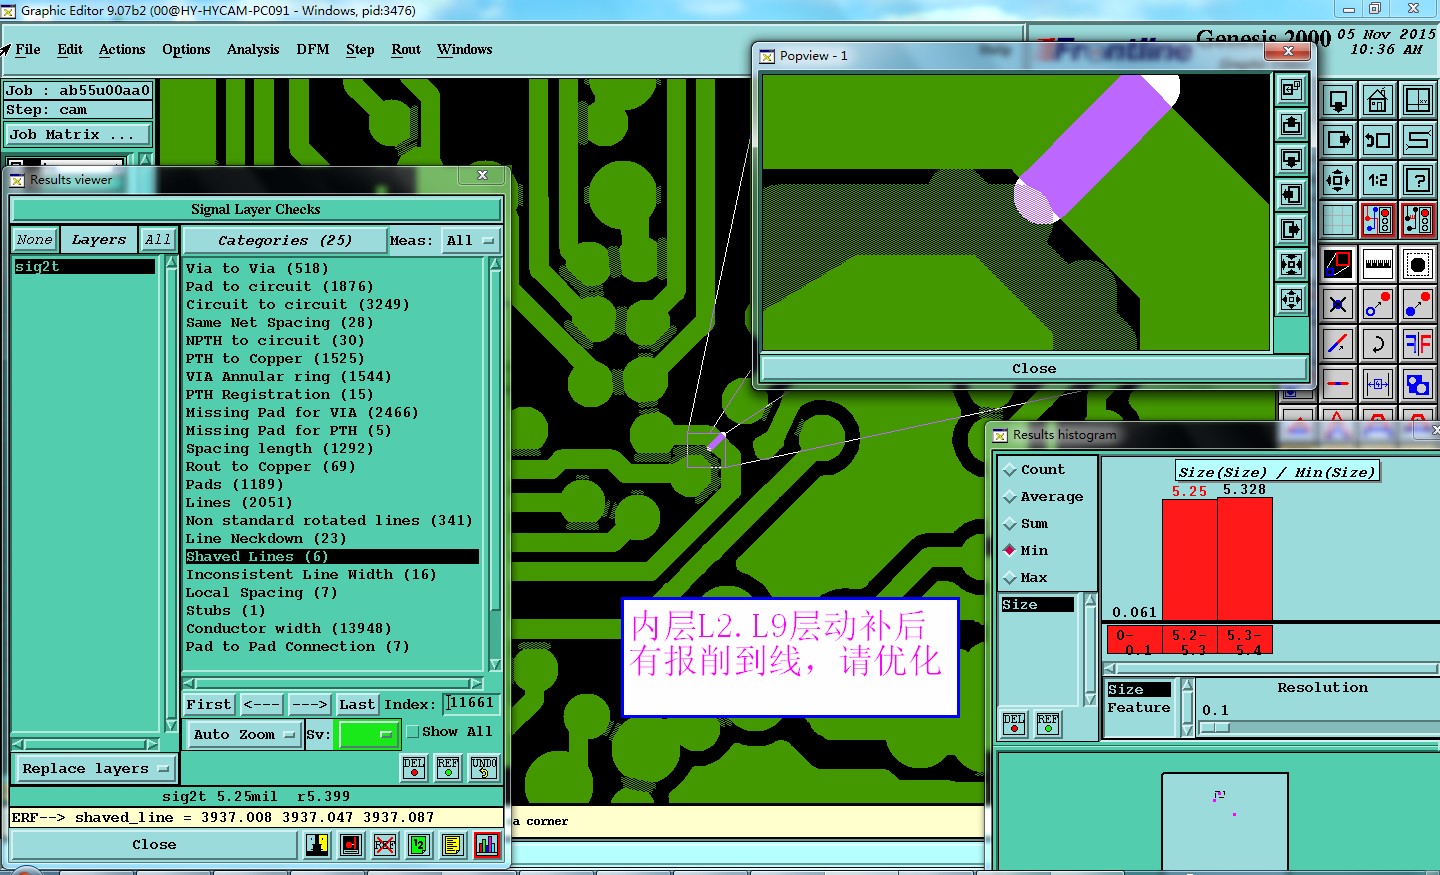
Task: Select Feature in histogram list
Action: [x=1139, y=708]
